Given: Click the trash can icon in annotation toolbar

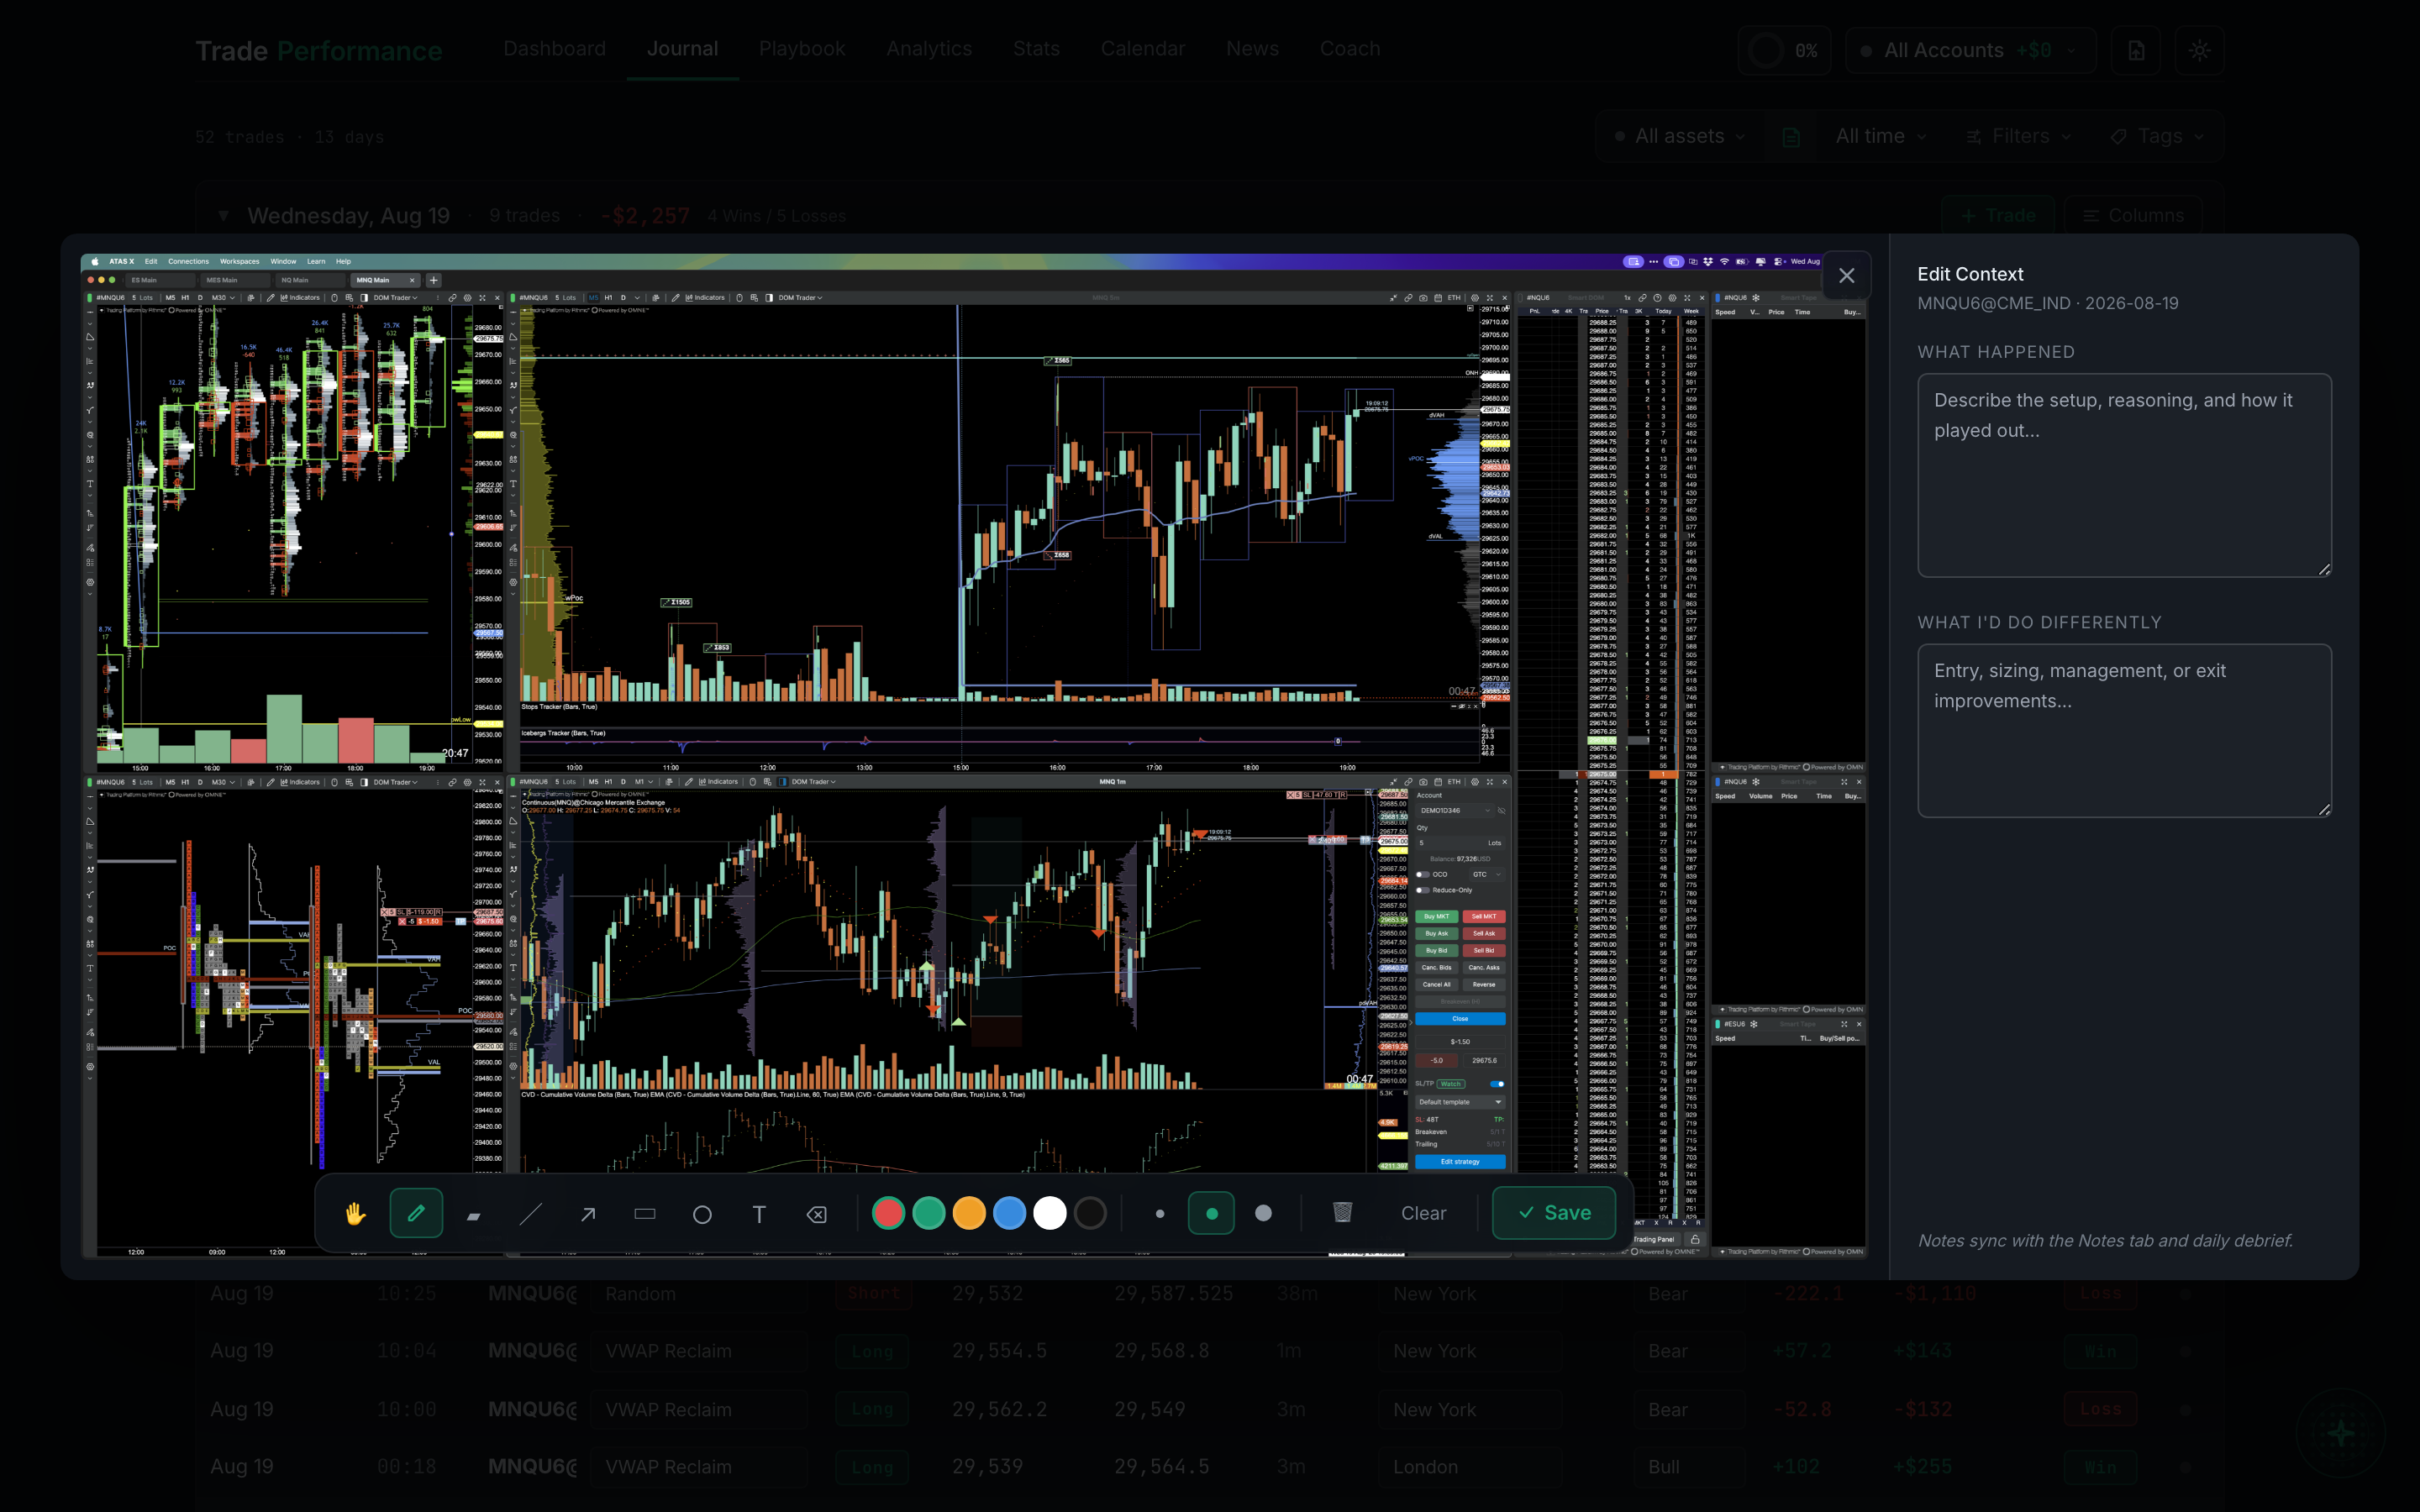Looking at the screenshot, I should (1342, 1213).
